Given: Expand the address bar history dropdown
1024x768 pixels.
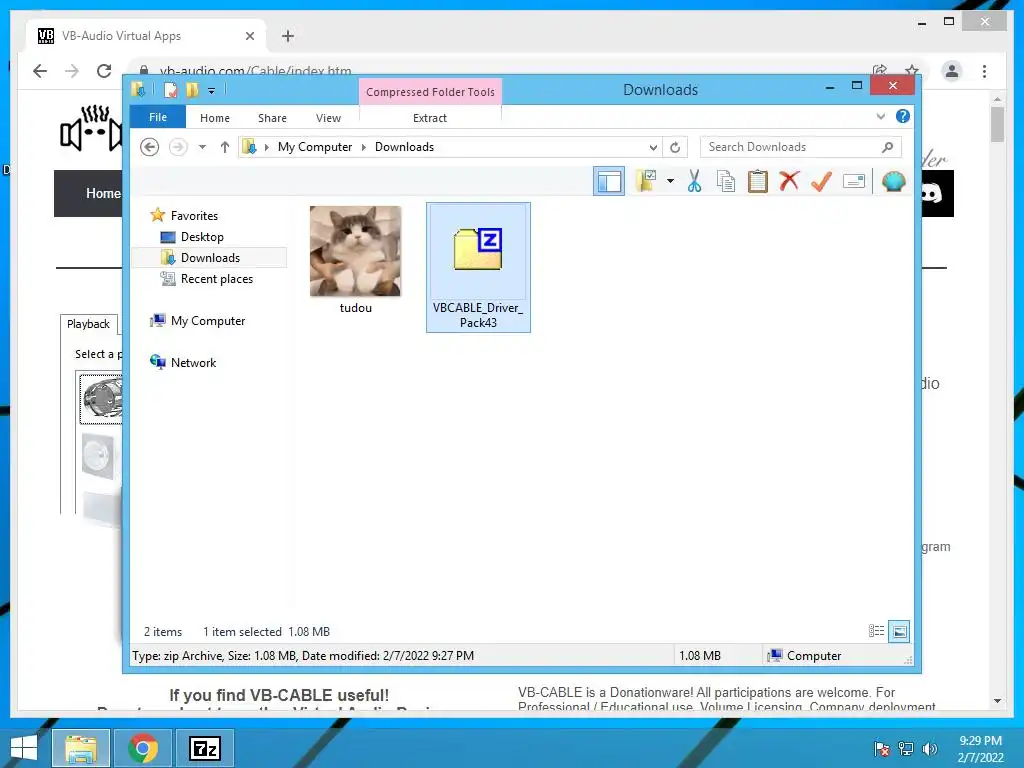Looking at the screenshot, I should point(652,147).
